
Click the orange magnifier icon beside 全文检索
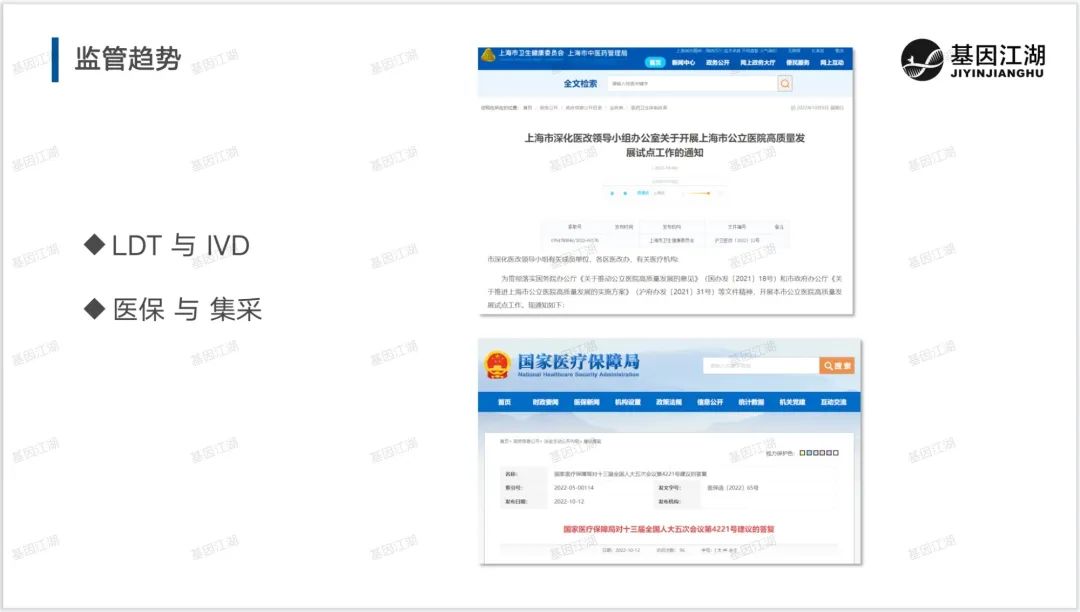785,84
